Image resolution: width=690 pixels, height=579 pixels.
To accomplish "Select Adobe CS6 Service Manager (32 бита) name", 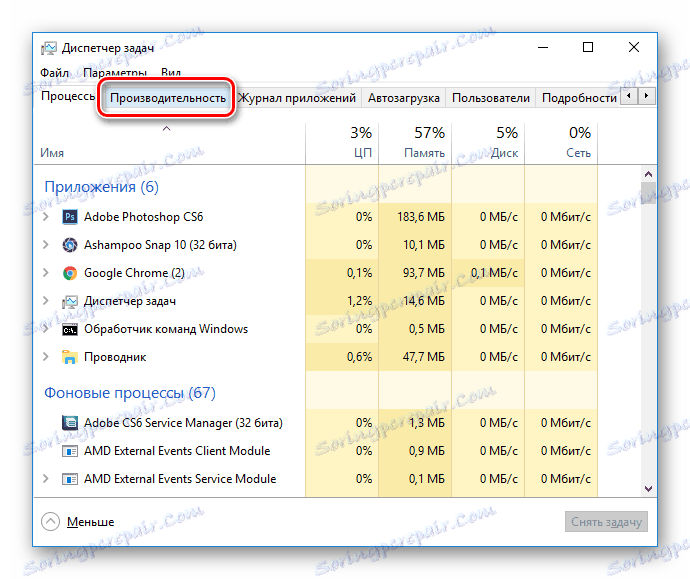I will coord(183,423).
